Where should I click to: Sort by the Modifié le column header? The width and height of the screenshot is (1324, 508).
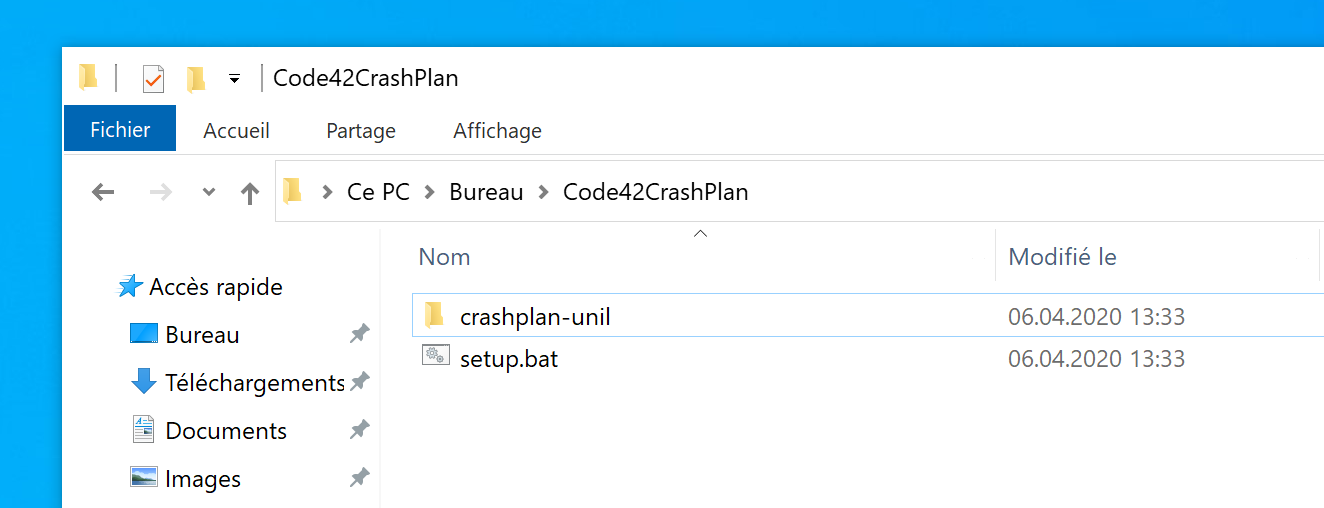click(x=1062, y=257)
